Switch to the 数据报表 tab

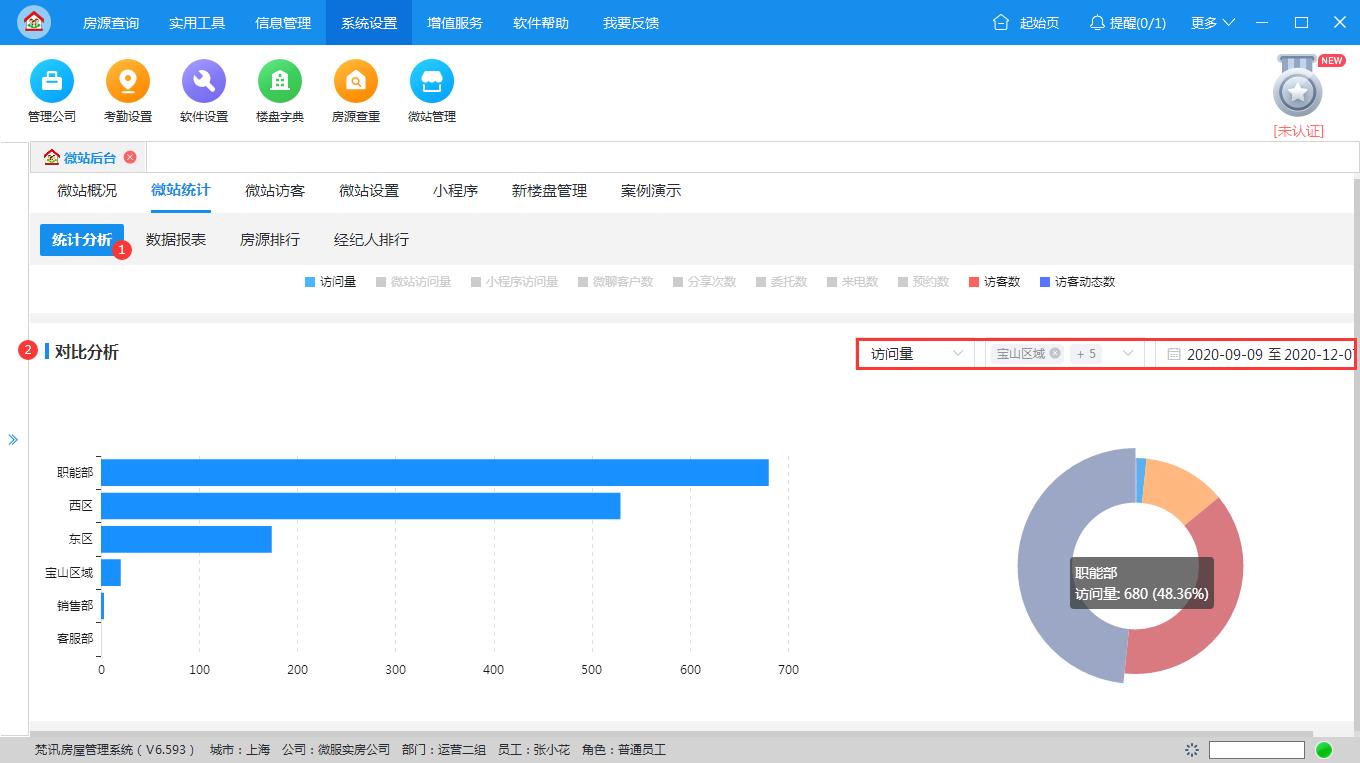[177, 239]
